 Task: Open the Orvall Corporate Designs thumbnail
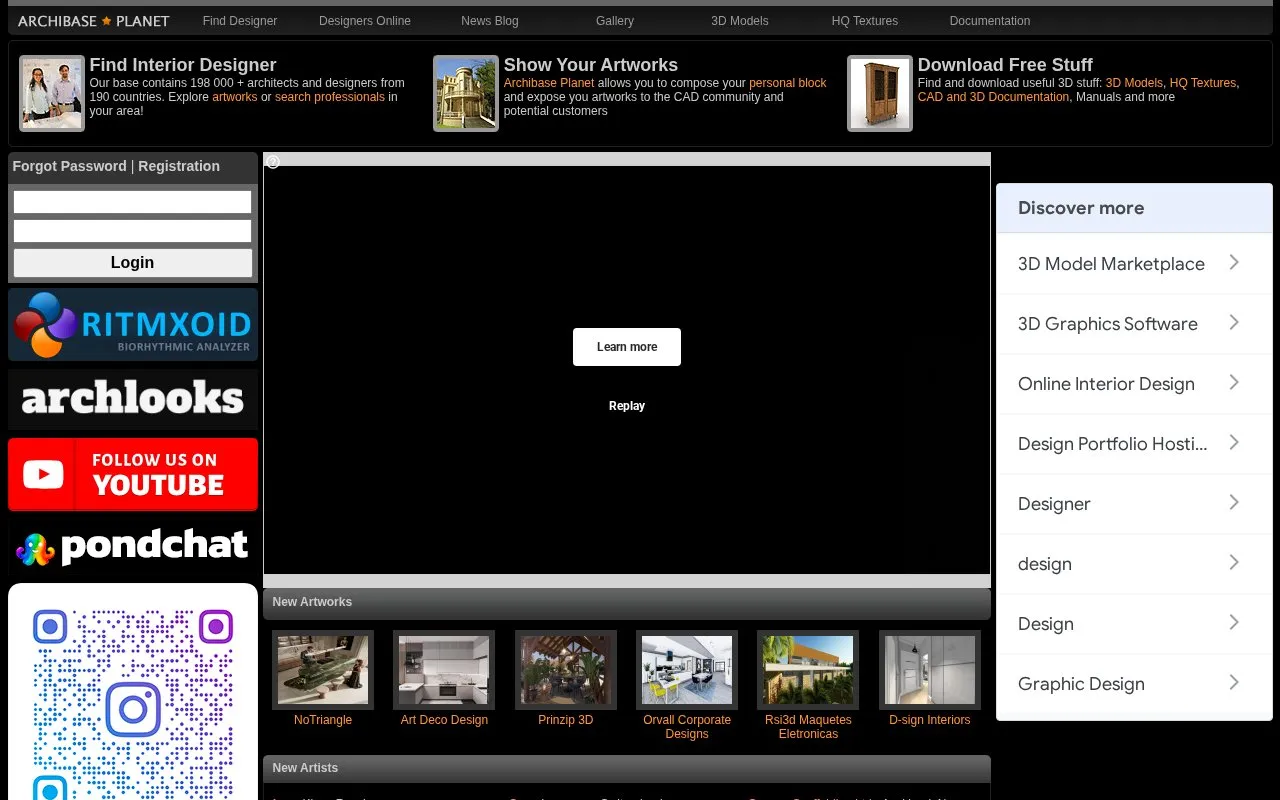click(x=687, y=670)
